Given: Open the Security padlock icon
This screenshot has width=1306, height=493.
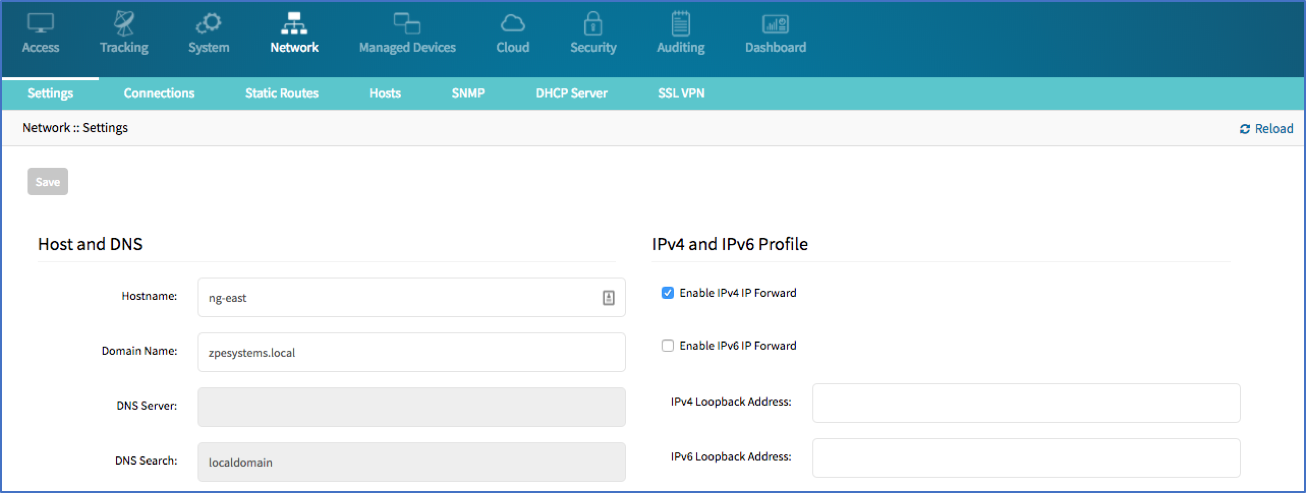Looking at the screenshot, I should 593,23.
